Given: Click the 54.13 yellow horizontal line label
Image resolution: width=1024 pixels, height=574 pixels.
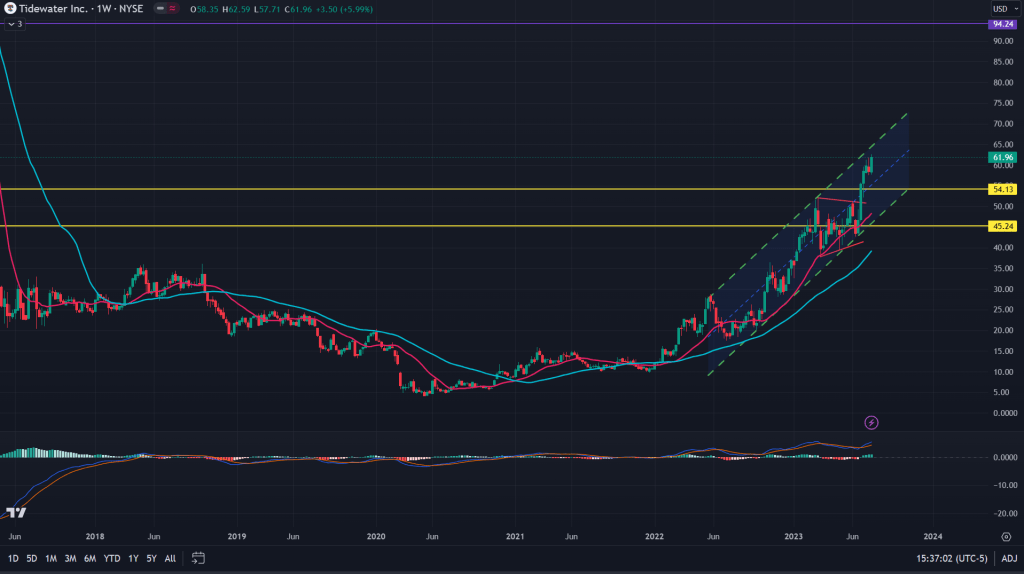Looking at the screenshot, I should [x=1002, y=189].
